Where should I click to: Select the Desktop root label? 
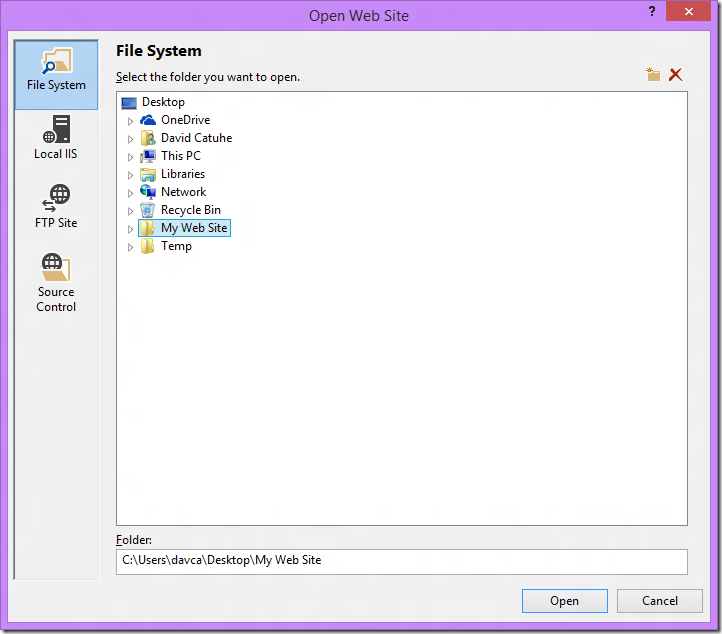coord(163,102)
